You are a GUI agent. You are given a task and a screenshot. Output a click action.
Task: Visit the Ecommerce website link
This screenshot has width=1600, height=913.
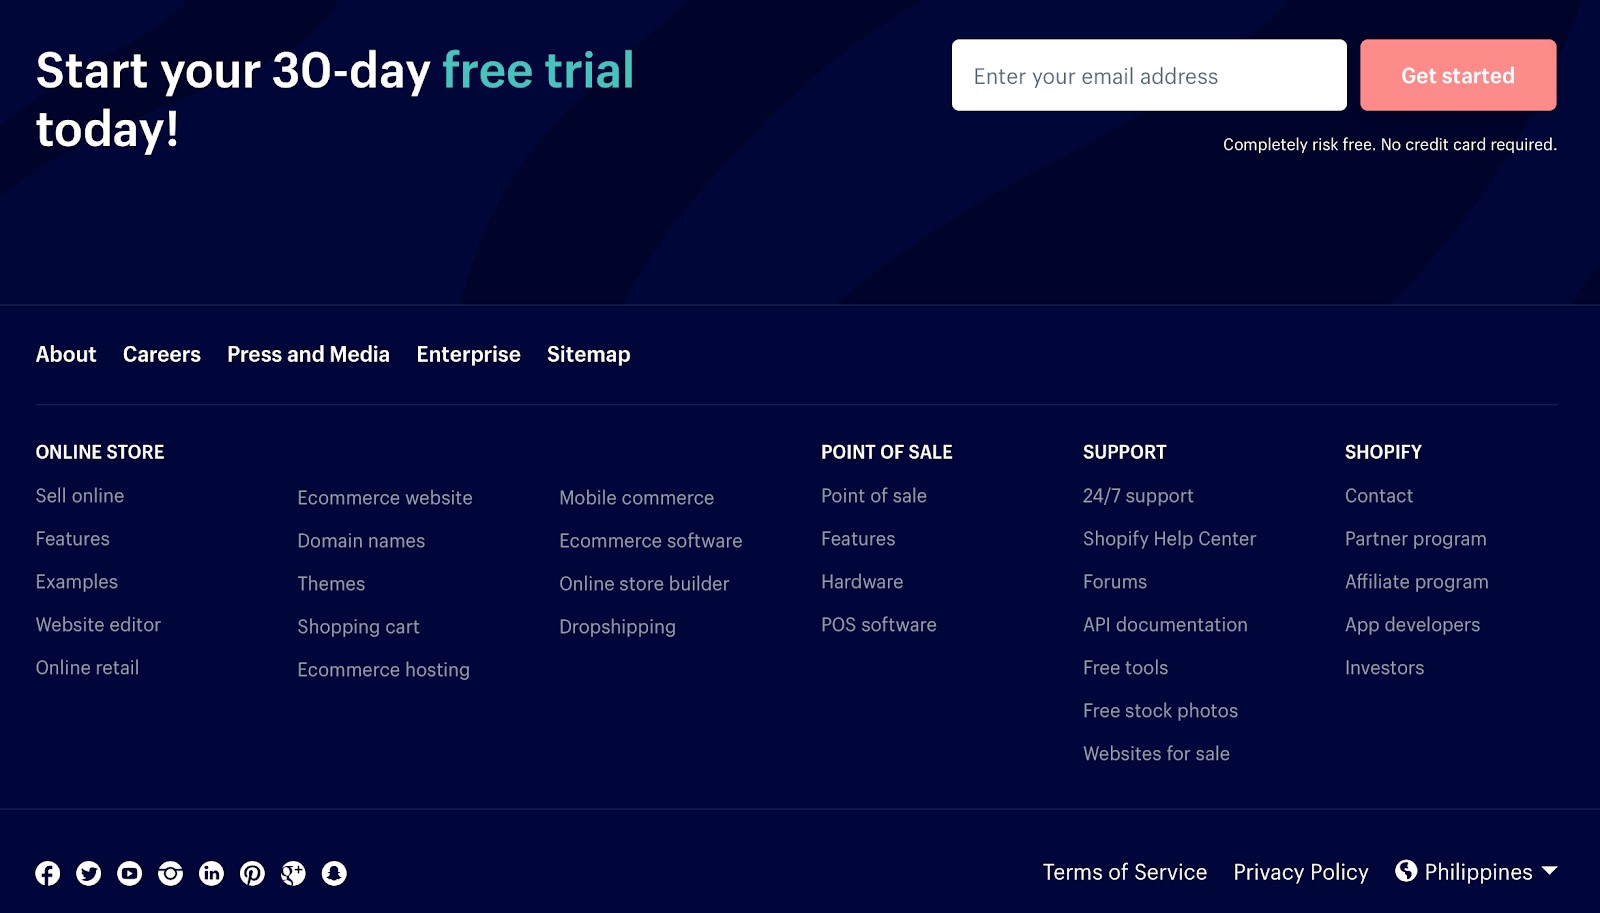385,498
